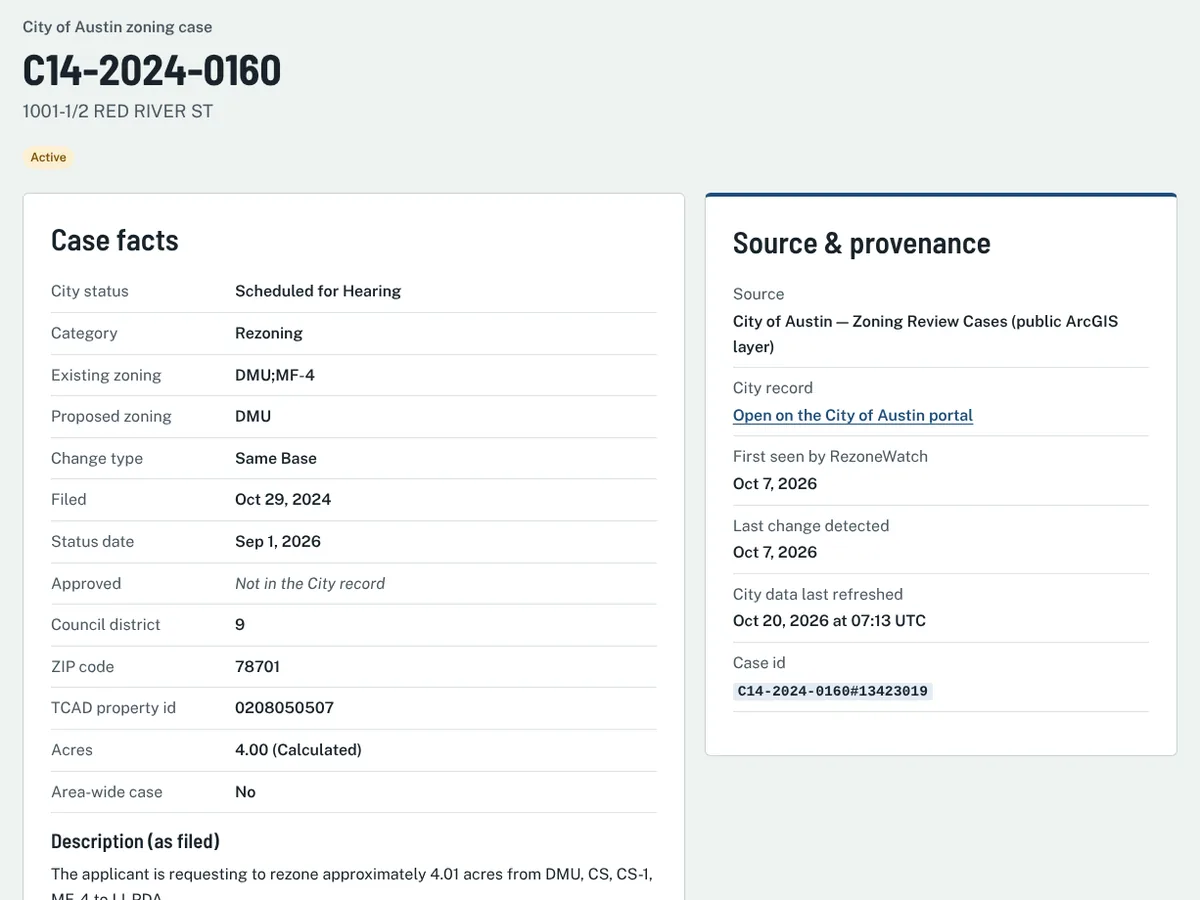
Task: Select the Same Base change type value
Action: [276, 458]
